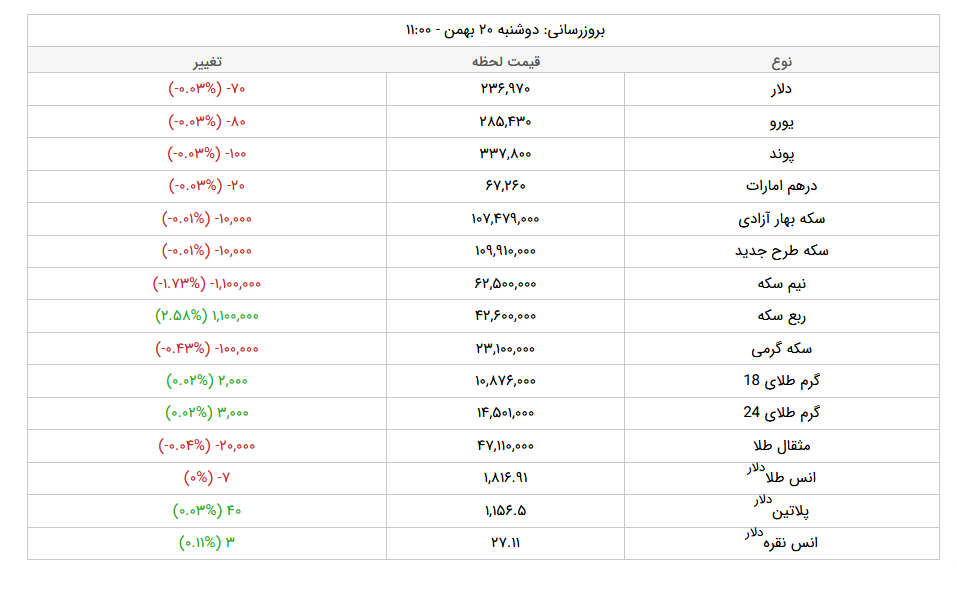Click the mithqal price ۴۷,۱۱۰,۰۰۰
Screen dimensions: 957x591
[x=505, y=446]
